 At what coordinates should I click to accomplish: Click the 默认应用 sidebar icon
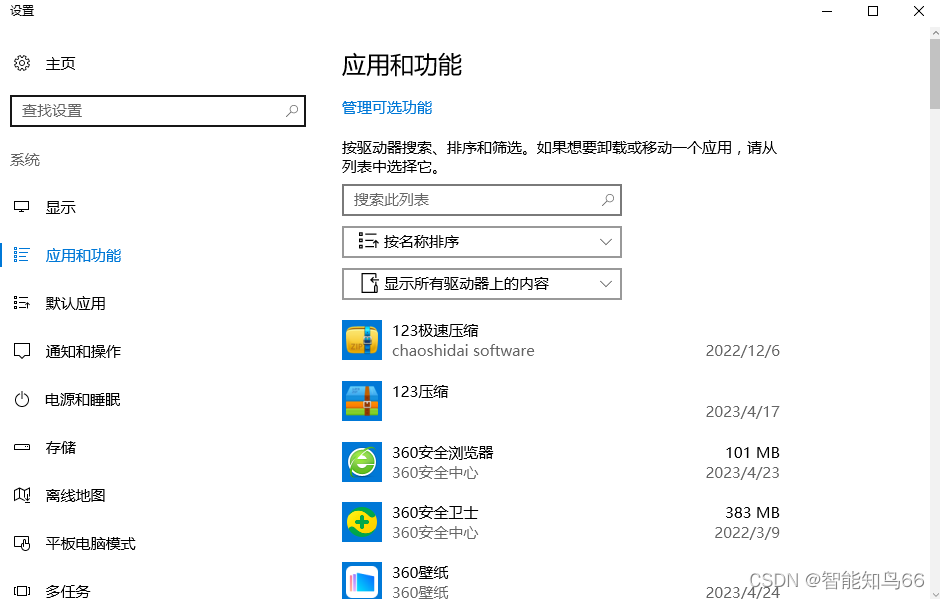tap(22, 303)
